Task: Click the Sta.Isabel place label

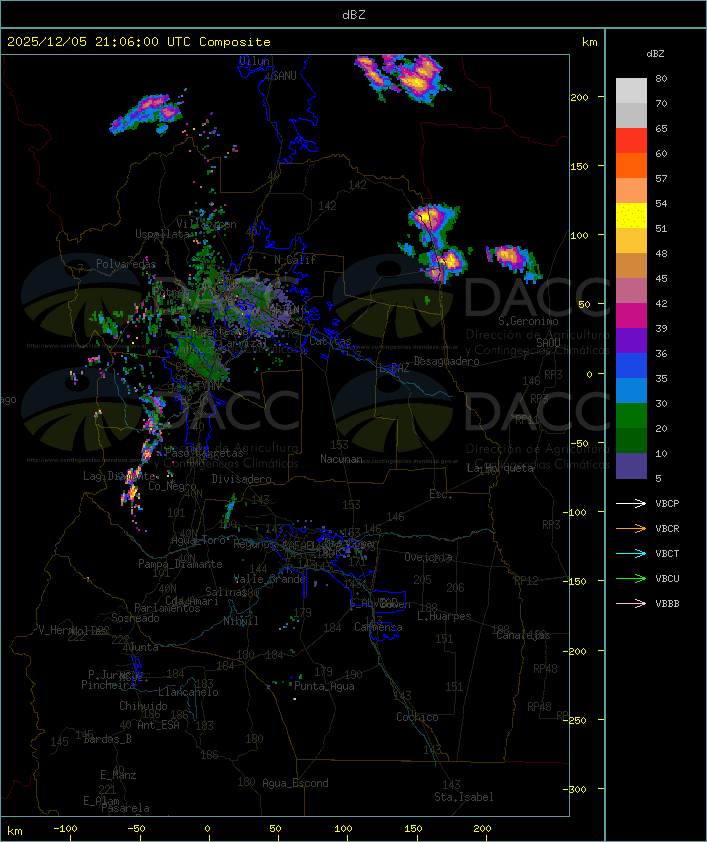Action: (464, 797)
